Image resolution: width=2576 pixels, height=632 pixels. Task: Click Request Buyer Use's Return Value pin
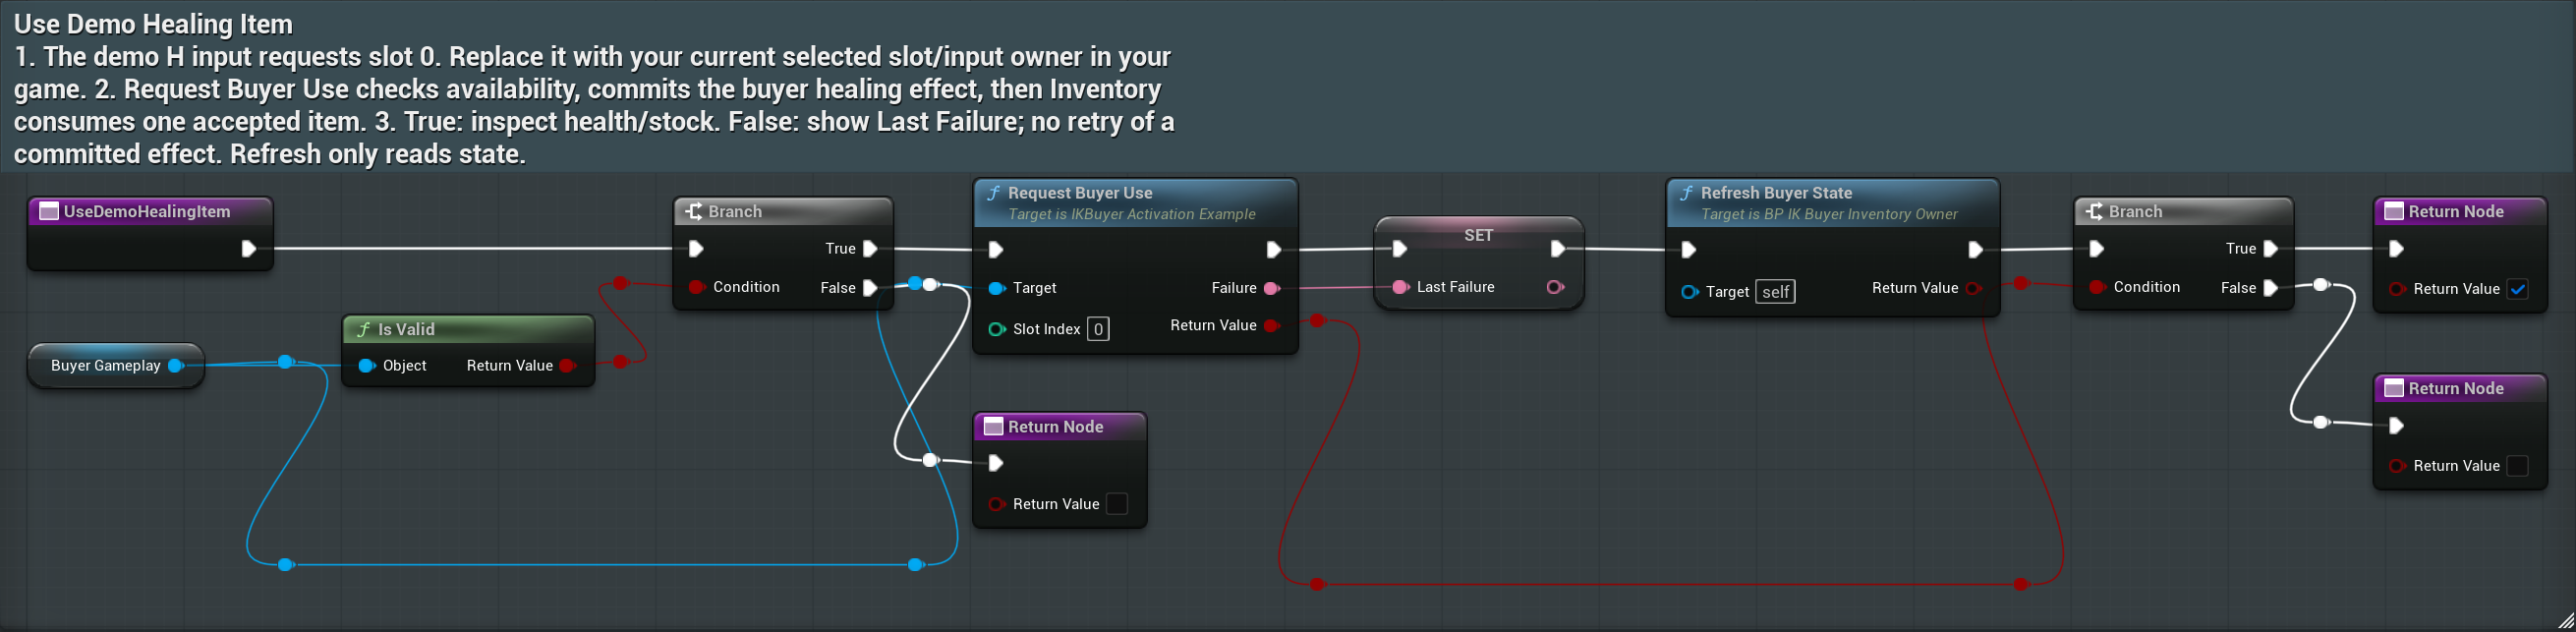coord(1272,326)
